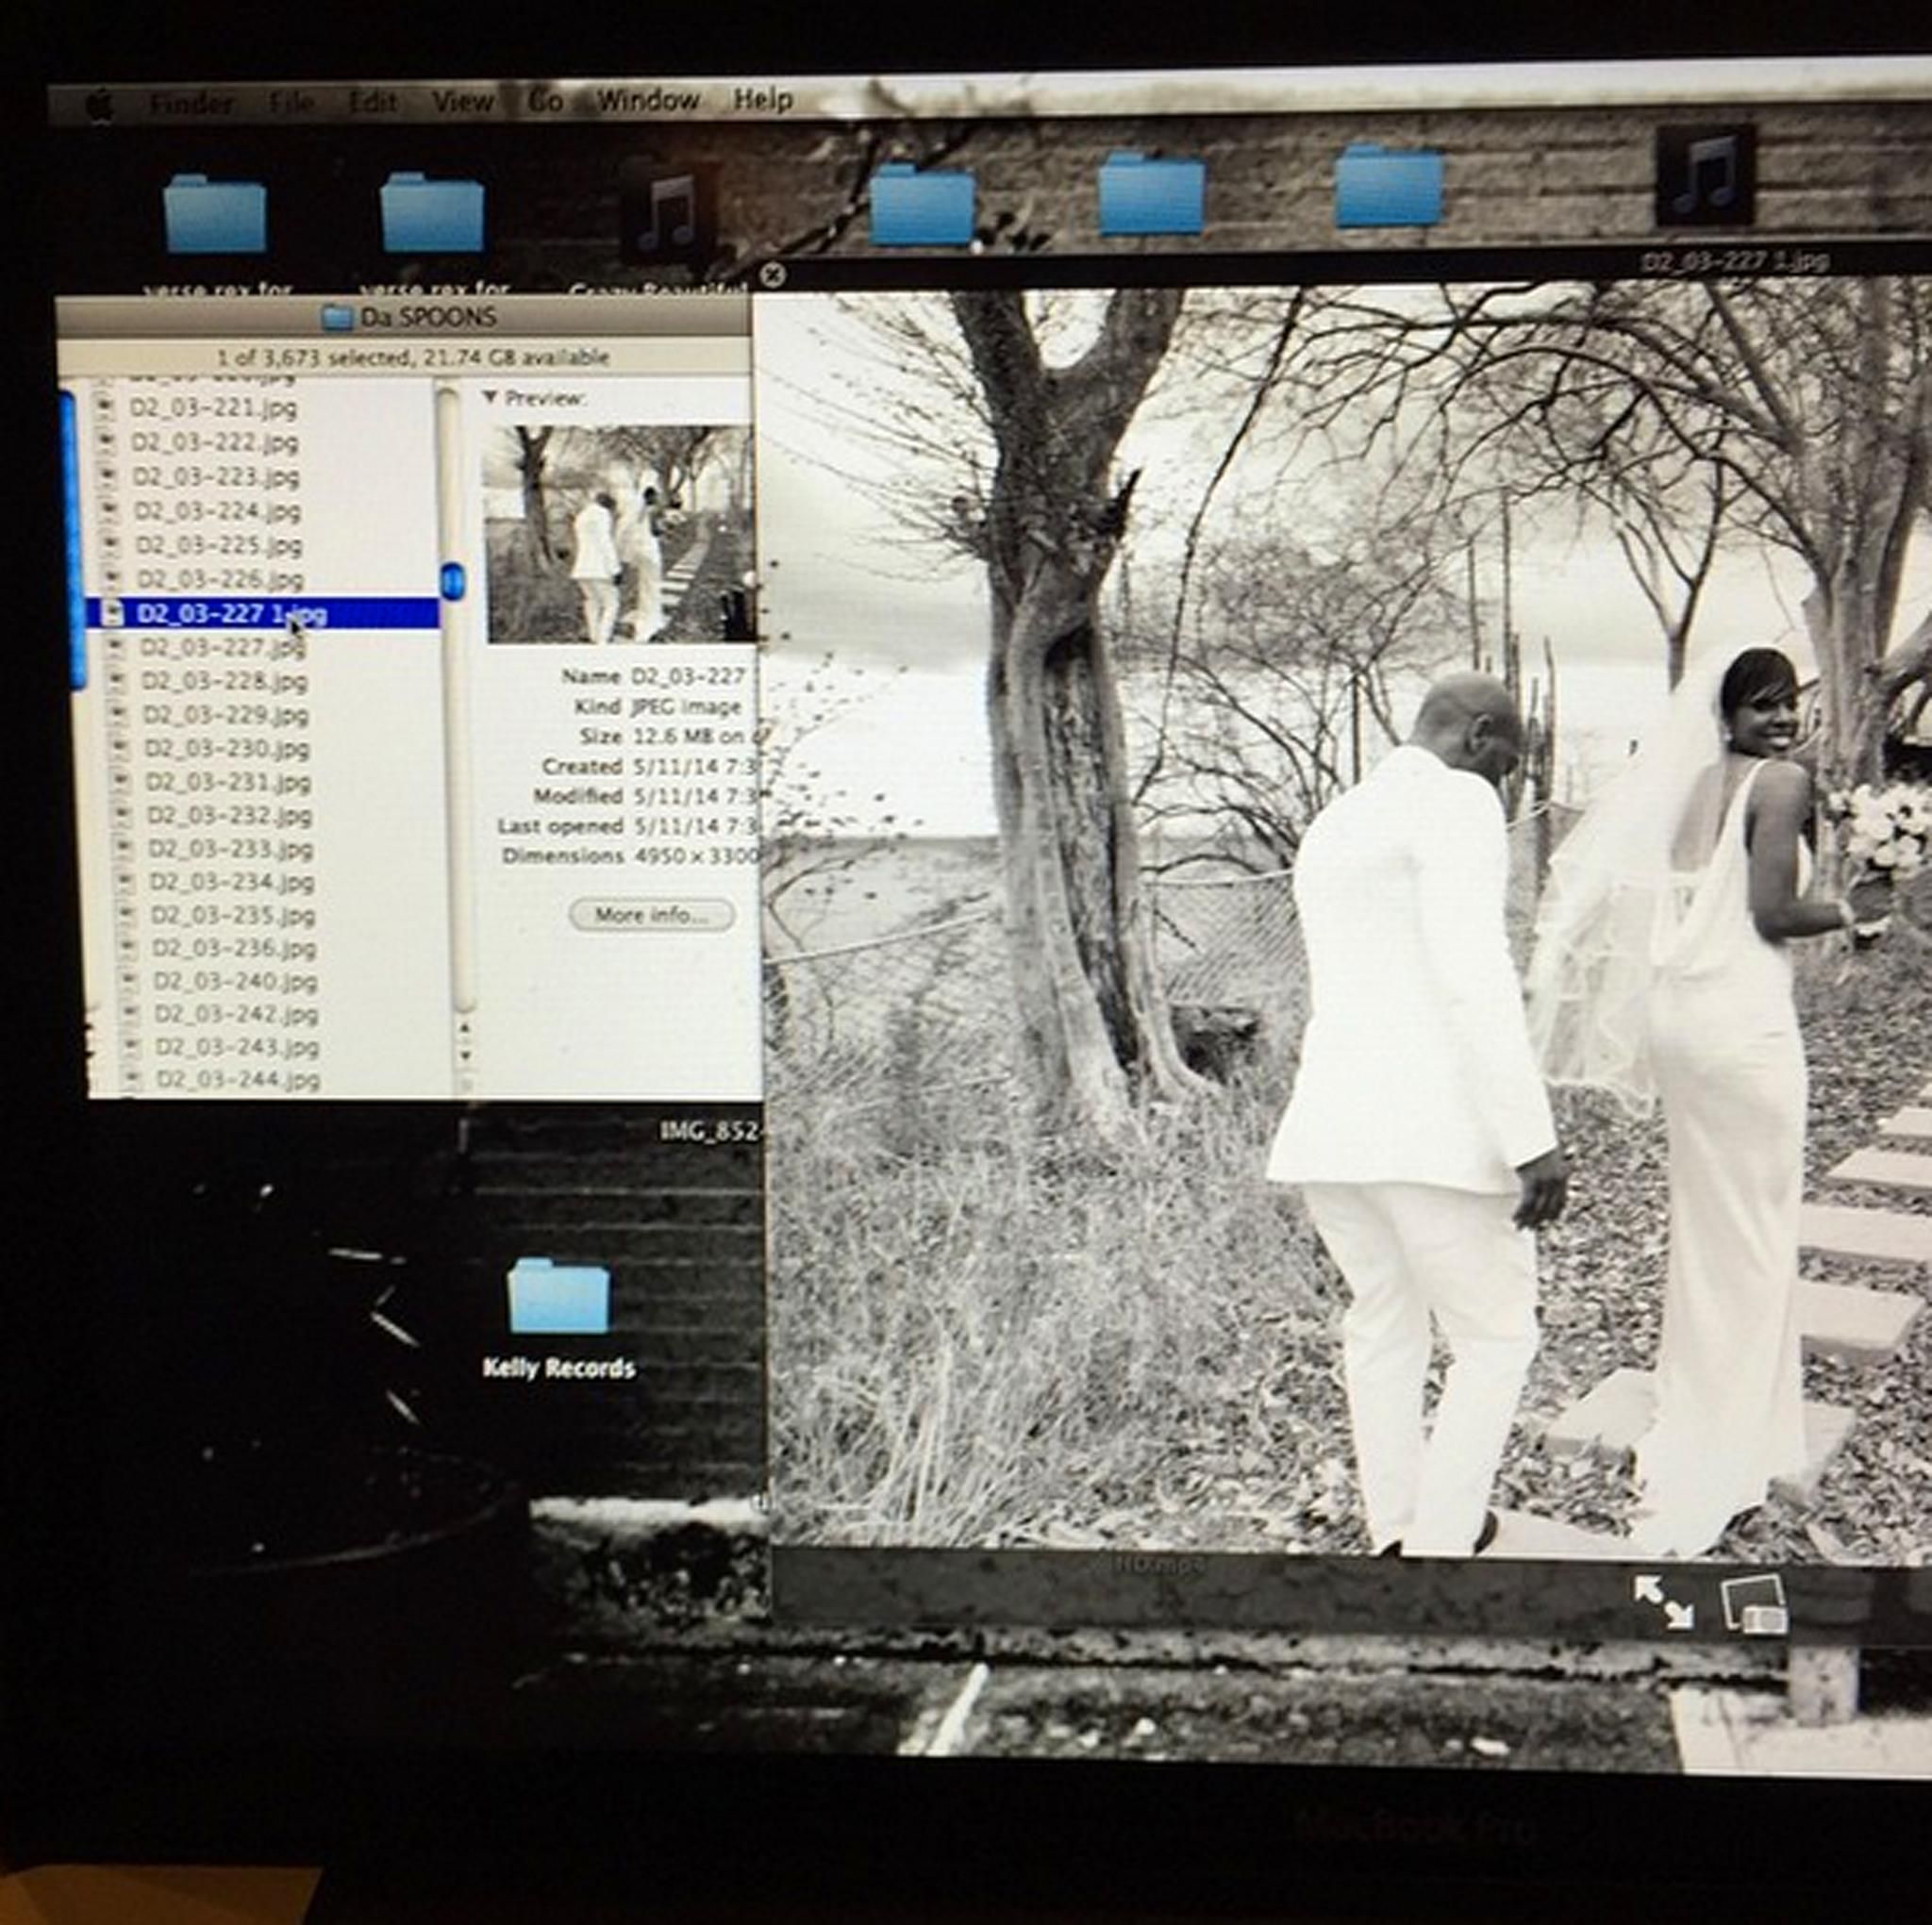Click the scrollbar up arrow
The width and height of the screenshot is (1932, 1925).
[464, 1028]
